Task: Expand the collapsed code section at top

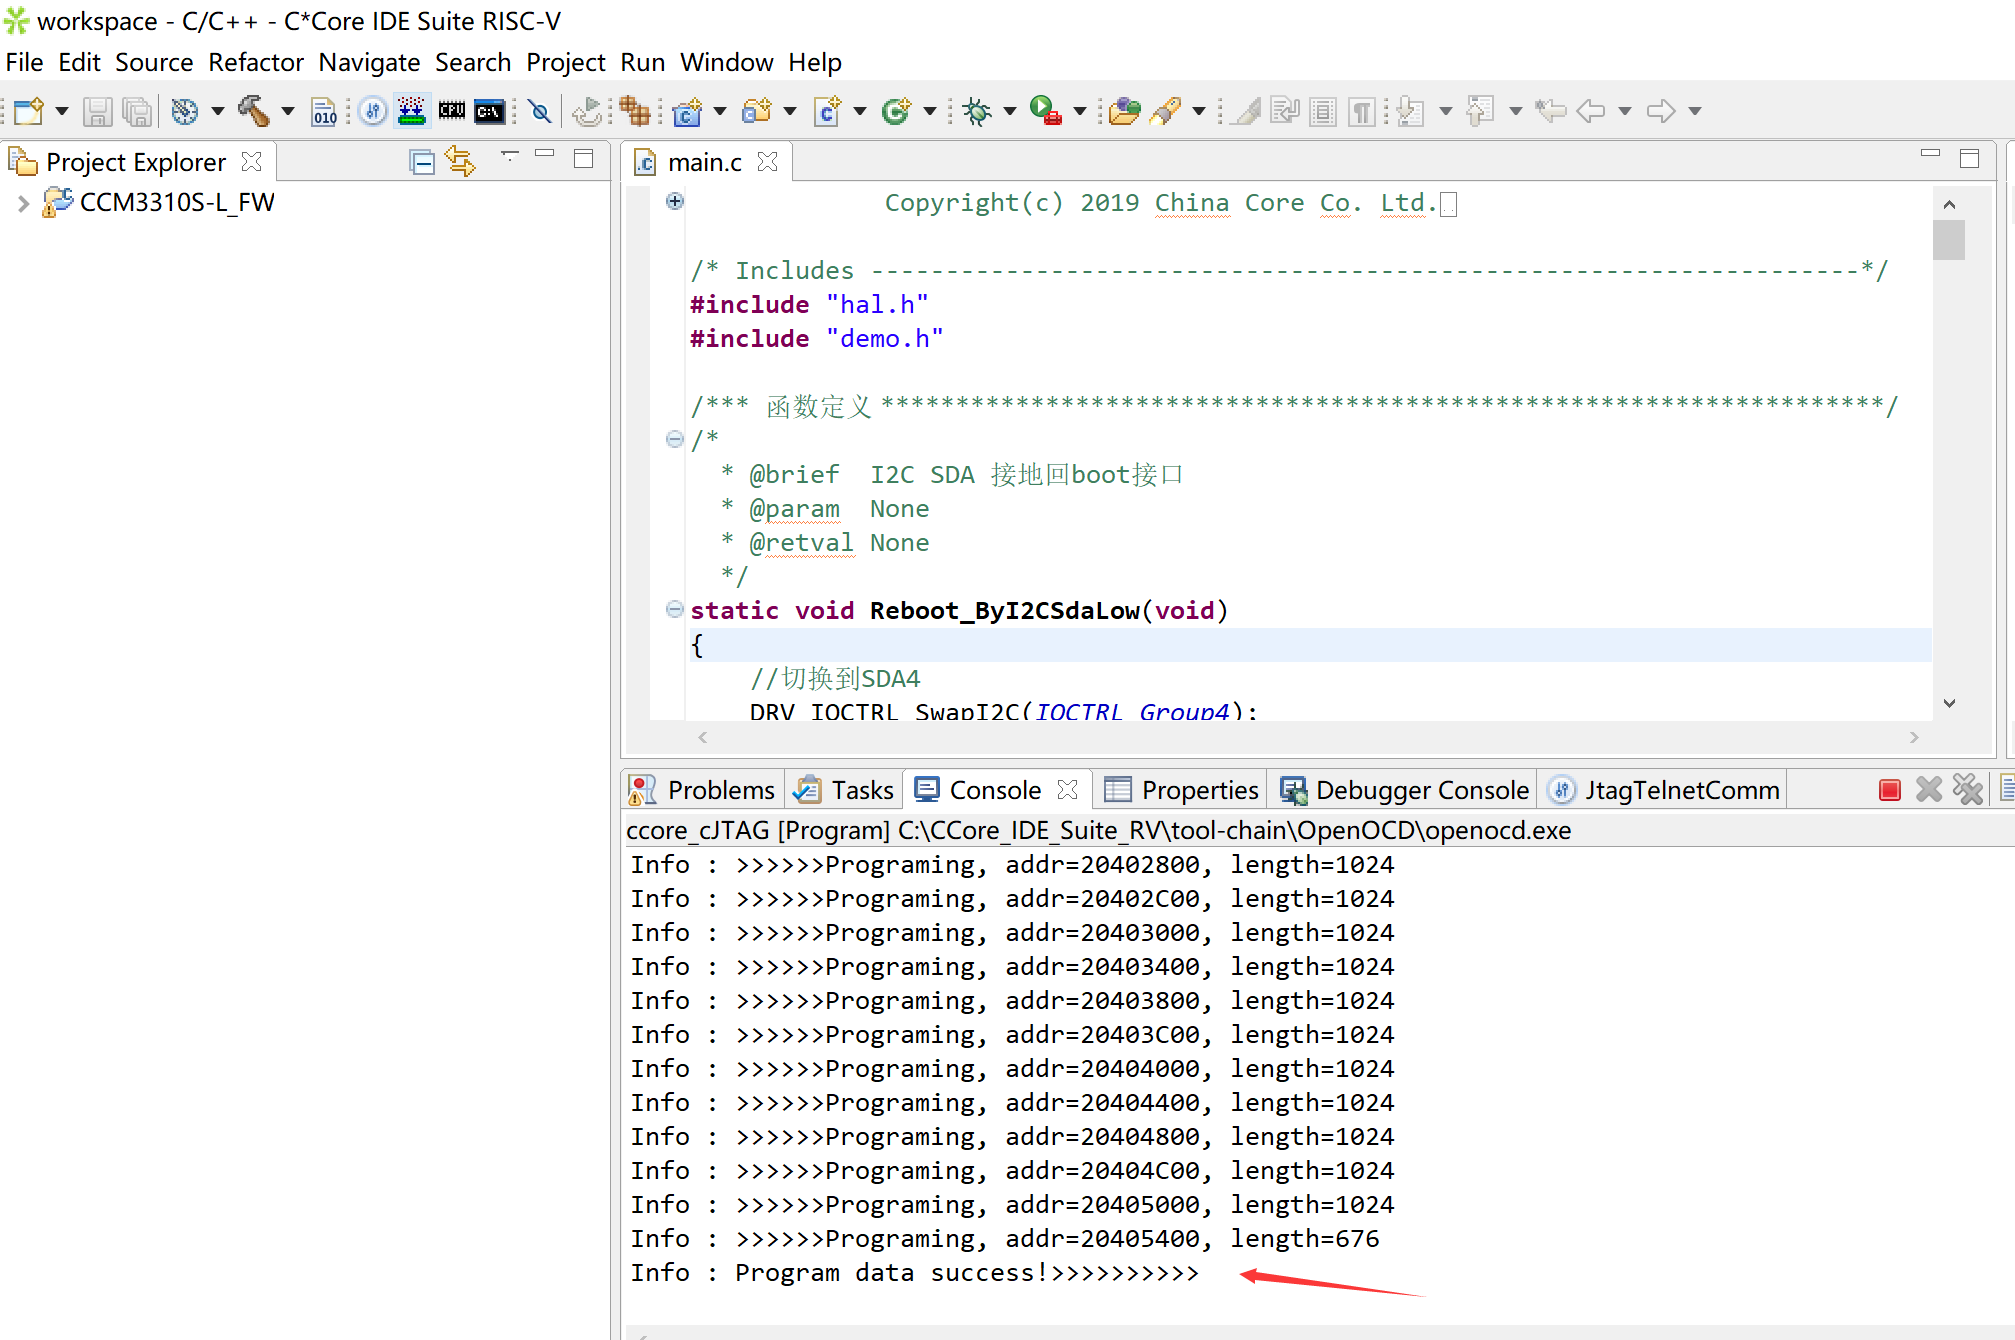Action: click(x=674, y=200)
